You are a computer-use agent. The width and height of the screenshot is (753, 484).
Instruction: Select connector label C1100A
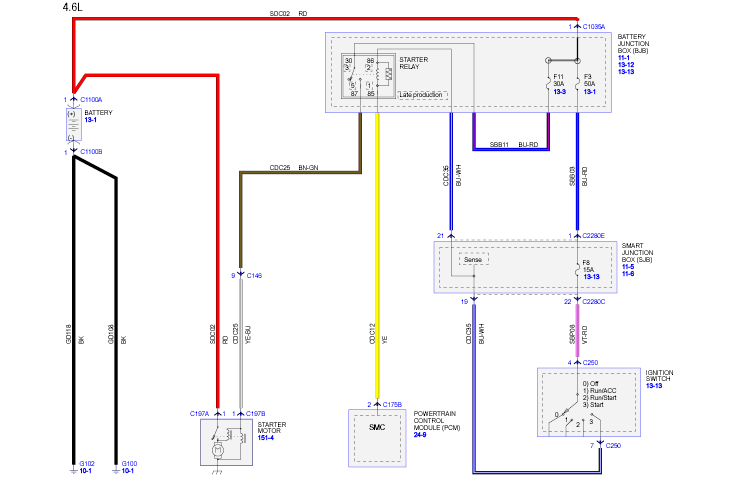click(91, 100)
